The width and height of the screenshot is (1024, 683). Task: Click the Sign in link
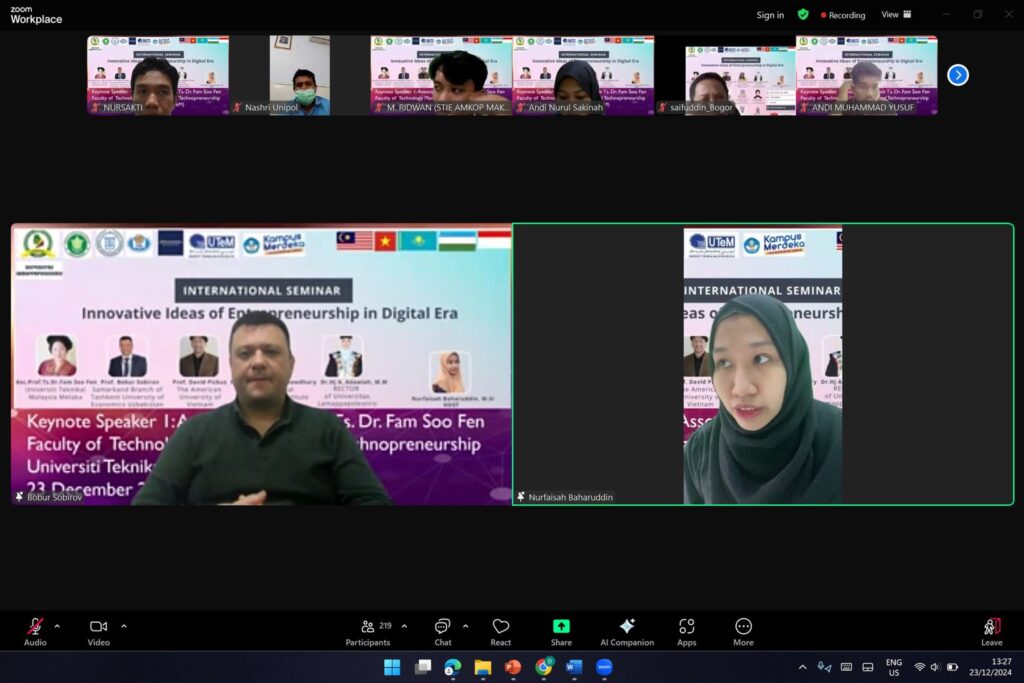pos(770,15)
